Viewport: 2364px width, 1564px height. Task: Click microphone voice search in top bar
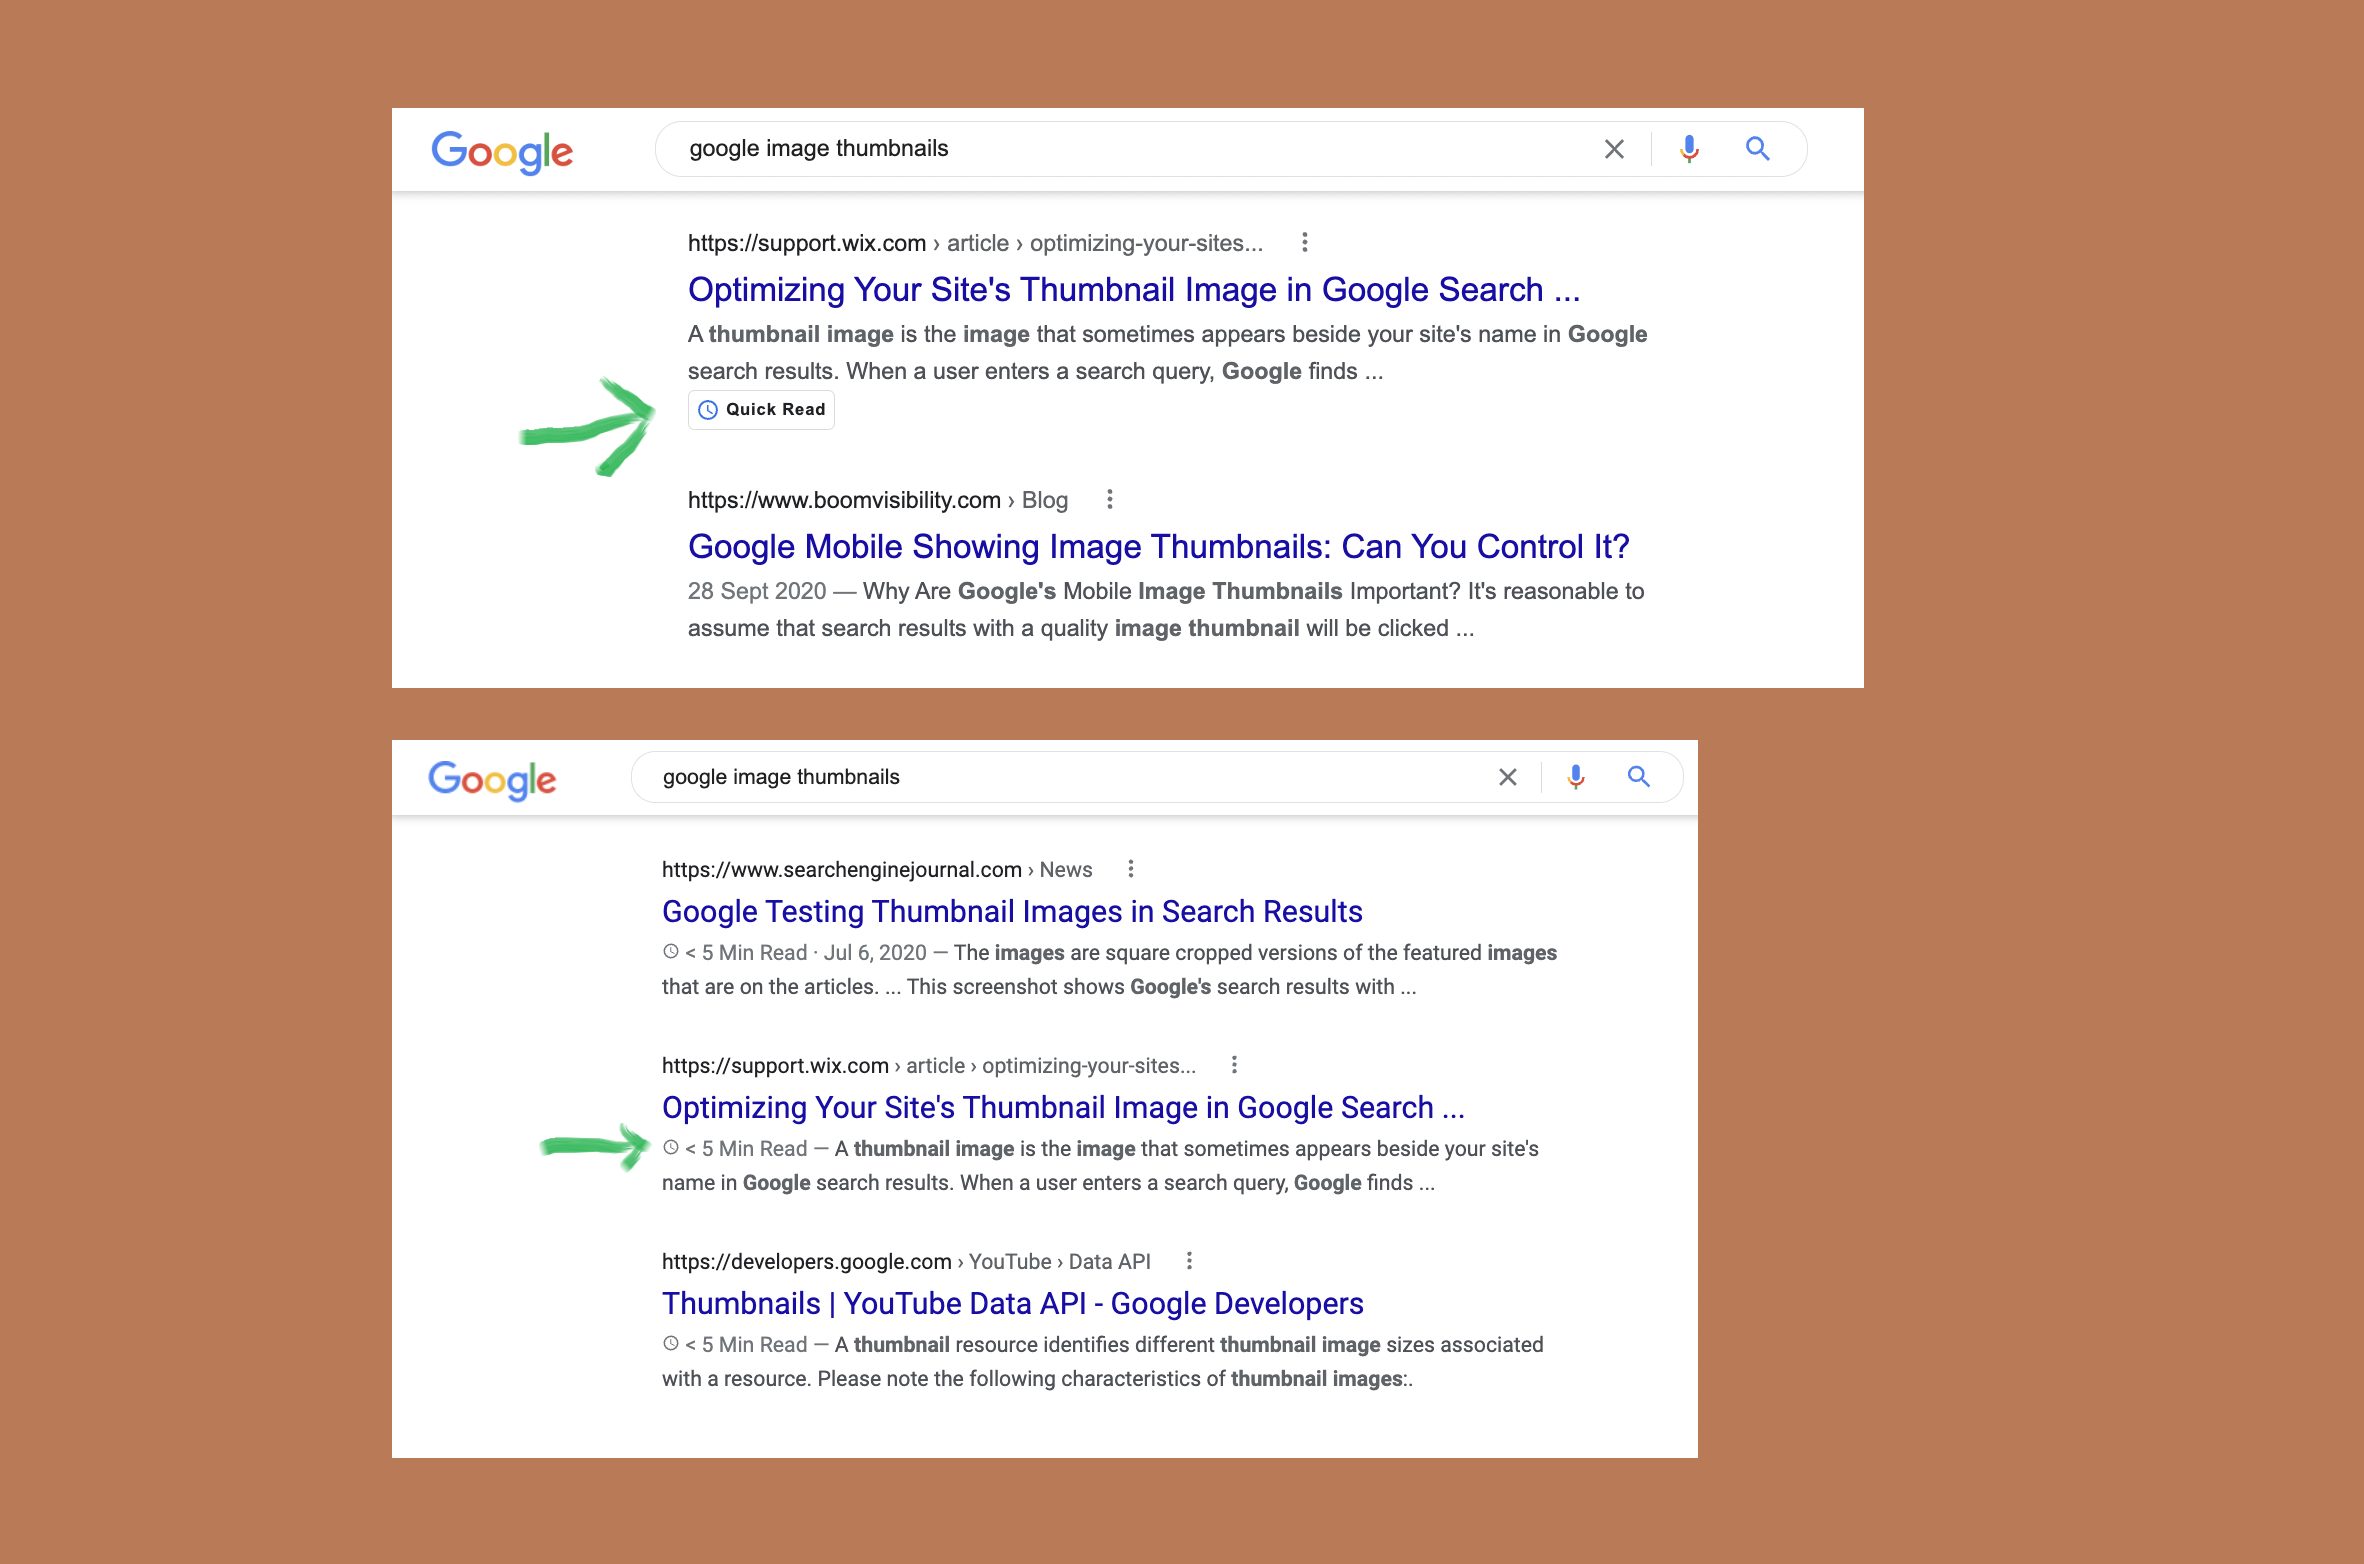(1689, 149)
